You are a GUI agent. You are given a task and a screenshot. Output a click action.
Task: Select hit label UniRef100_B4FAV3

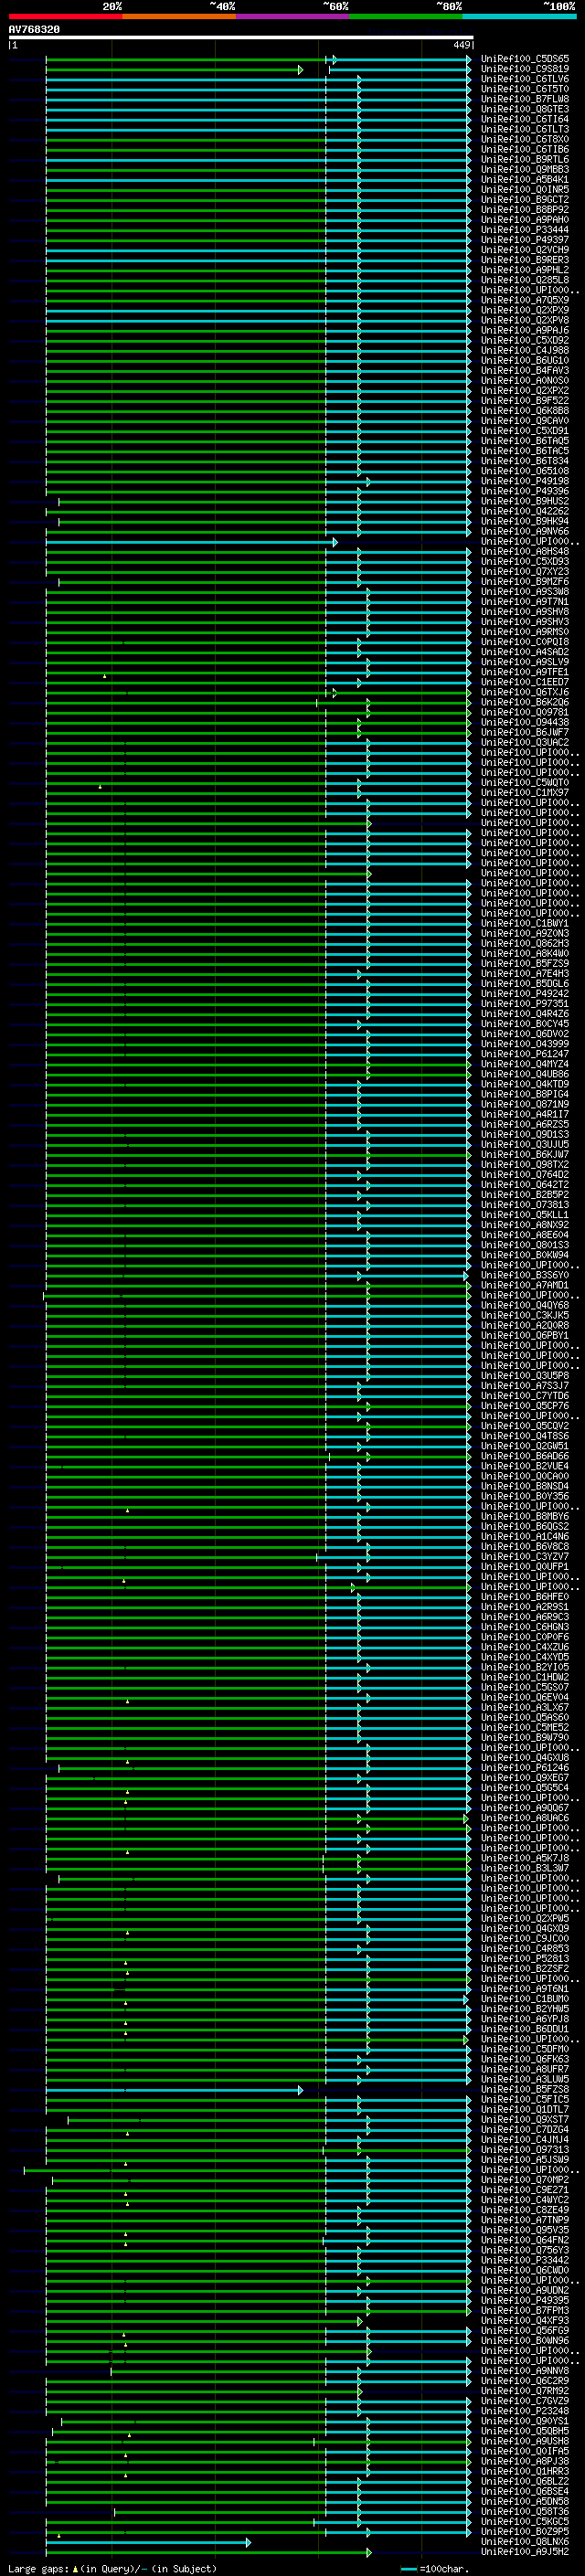525,371
